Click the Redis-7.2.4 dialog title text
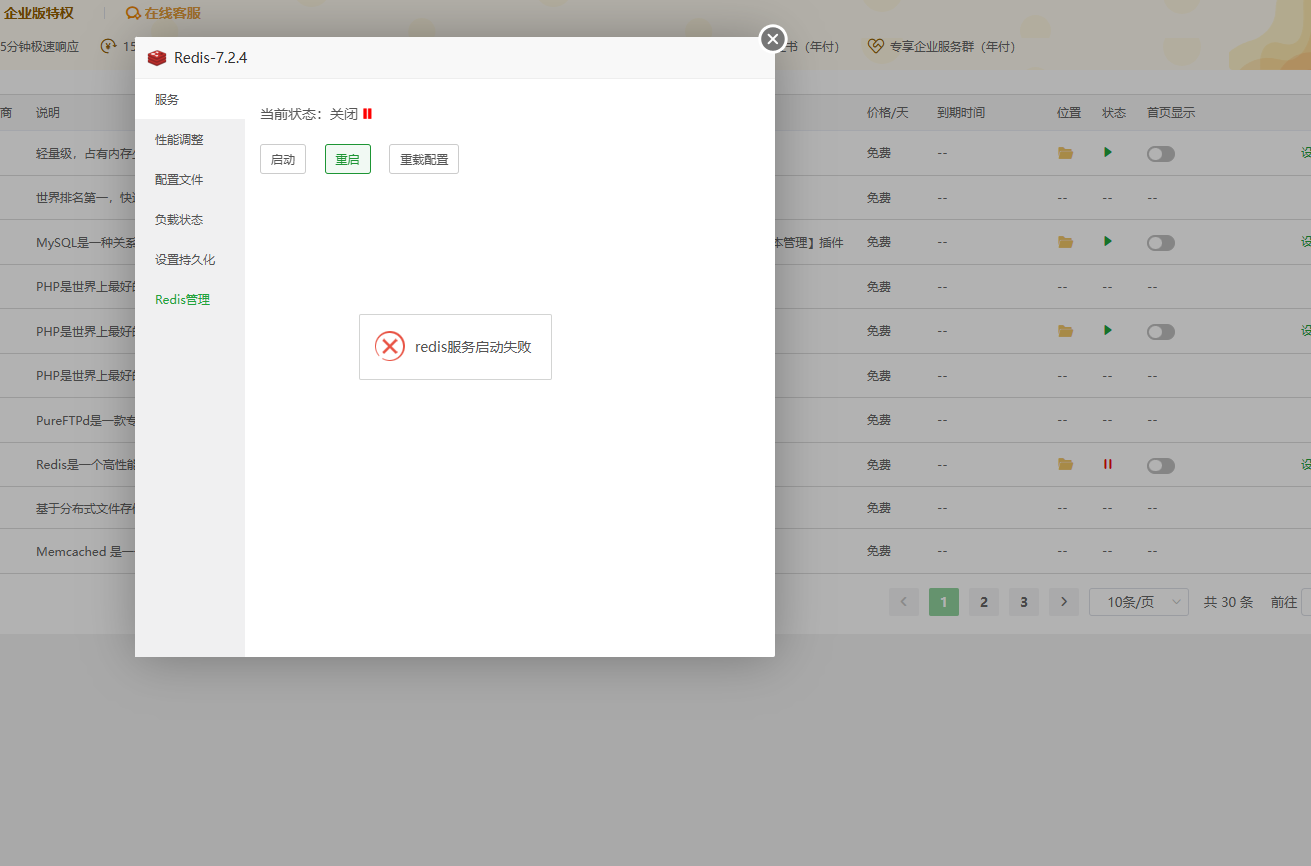This screenshot has width=1311, height=866. [x=211, y=58]
